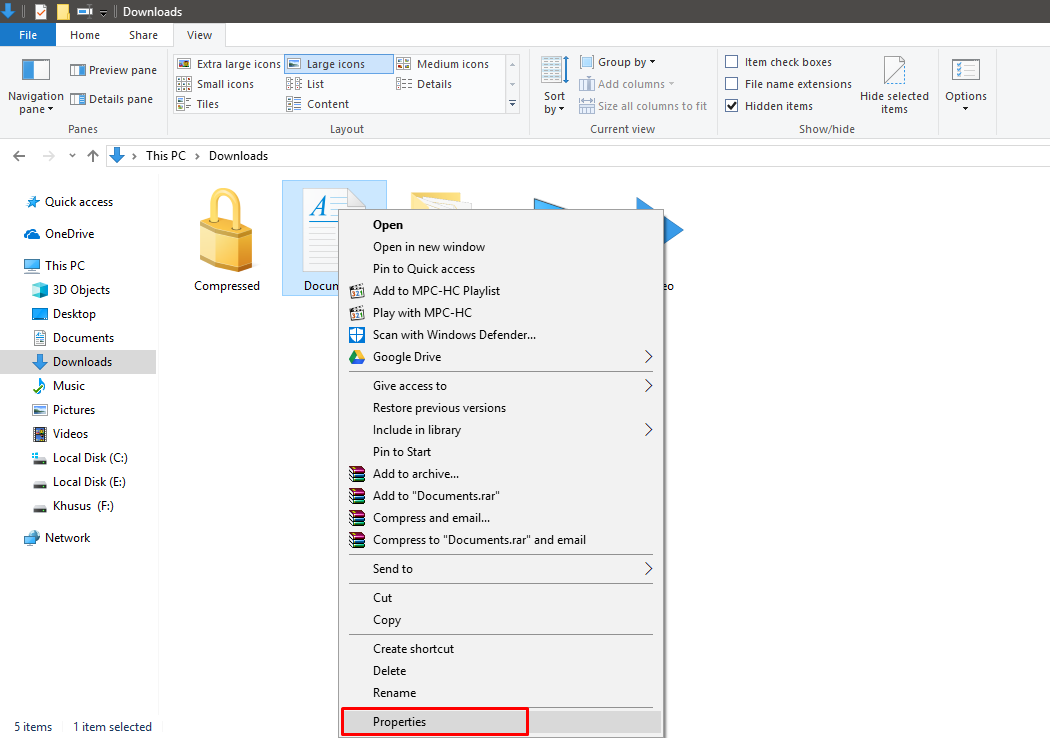Select This PC in navigation tree
Image resolution: width=1050 pixels, height=738 pixels.
(x=64, y=265)
